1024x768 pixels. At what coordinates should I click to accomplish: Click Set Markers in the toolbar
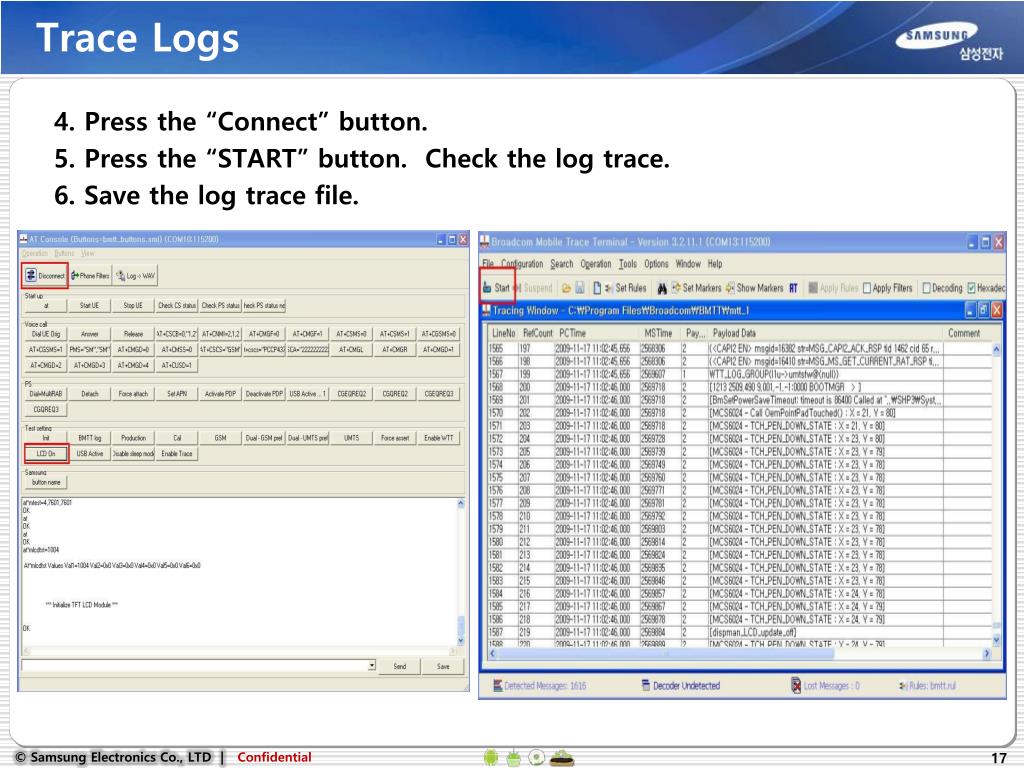(x=696, y=288)
